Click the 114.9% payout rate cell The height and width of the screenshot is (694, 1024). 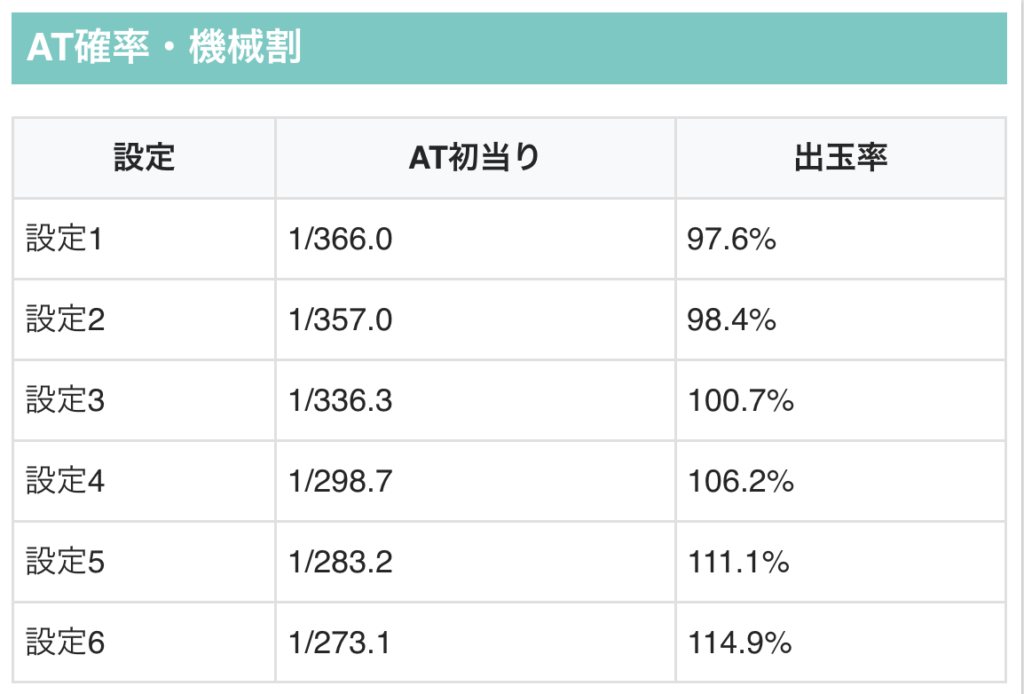click(x=740, y=643)
